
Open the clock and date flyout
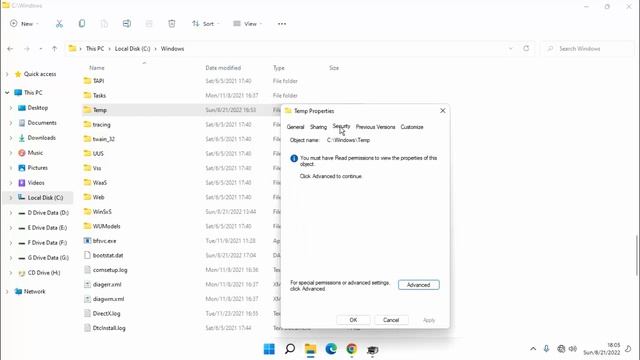point(602,349)
